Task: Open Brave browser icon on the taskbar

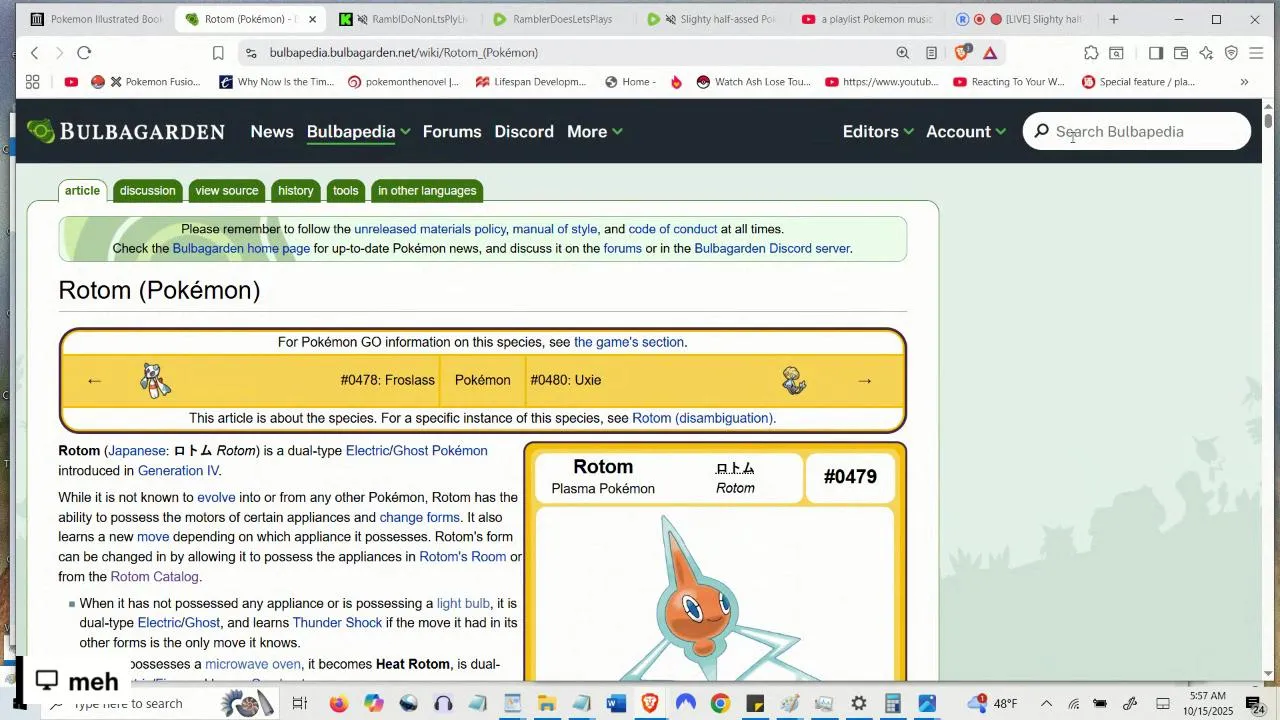Action: tap(650, 704)
